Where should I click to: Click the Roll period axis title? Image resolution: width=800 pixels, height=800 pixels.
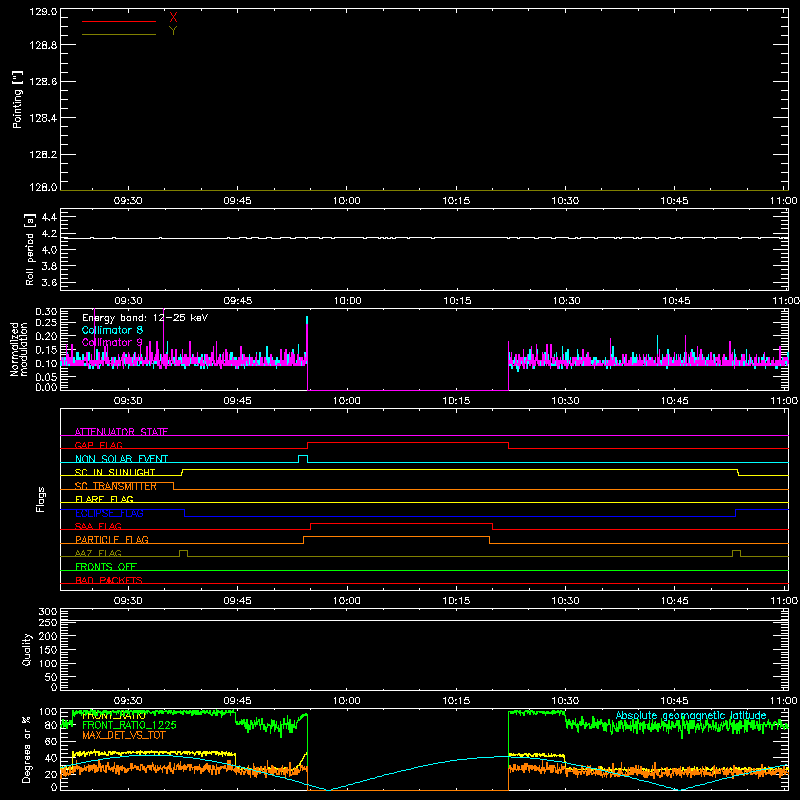point(30,250)
